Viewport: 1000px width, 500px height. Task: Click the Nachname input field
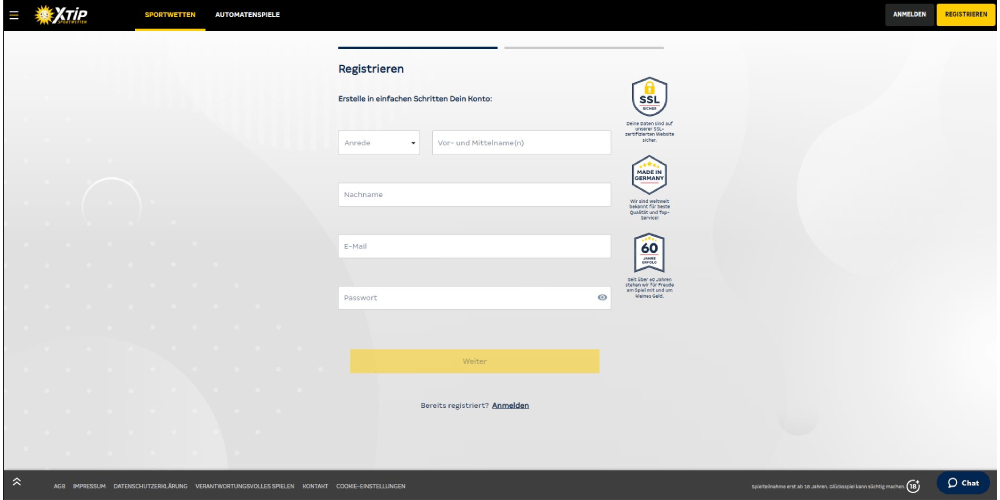click(474, 195)
